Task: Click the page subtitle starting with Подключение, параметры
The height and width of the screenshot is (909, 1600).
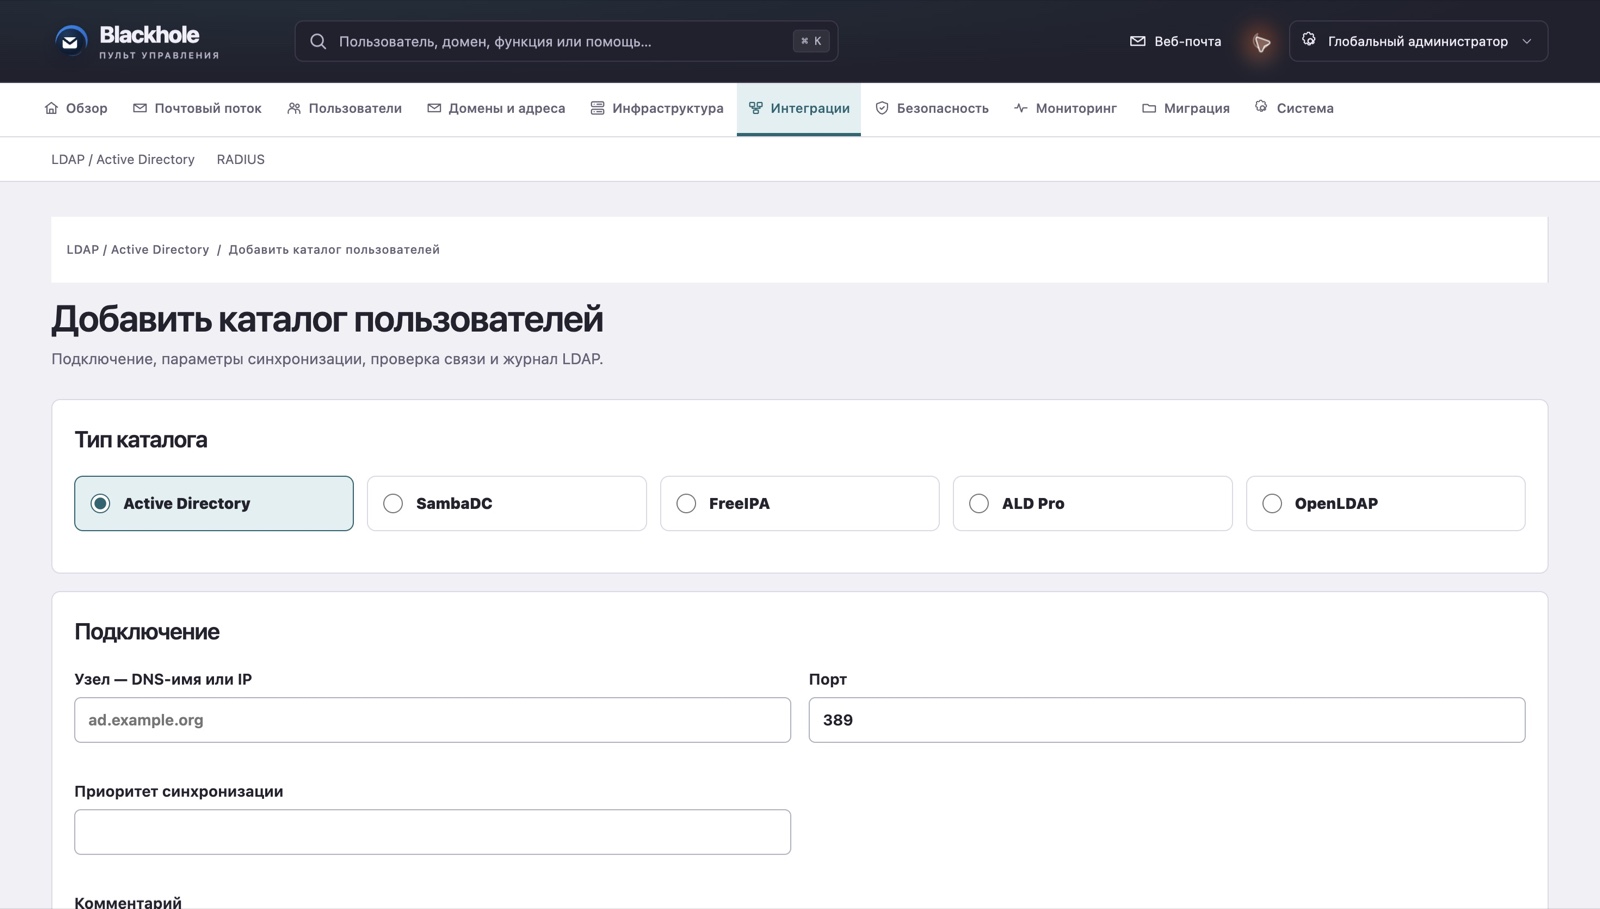Action: (x=327, y=359)
